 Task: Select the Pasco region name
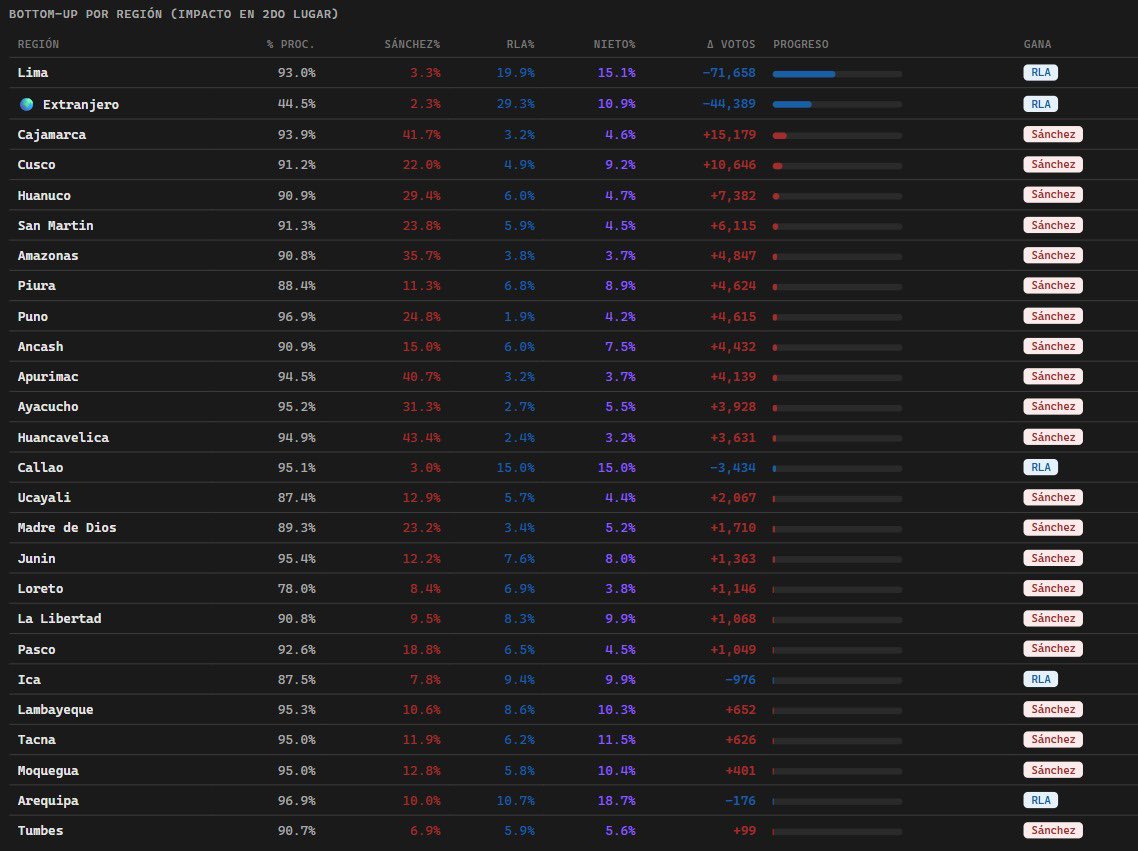pyautogui.click(x=36, y=649)
